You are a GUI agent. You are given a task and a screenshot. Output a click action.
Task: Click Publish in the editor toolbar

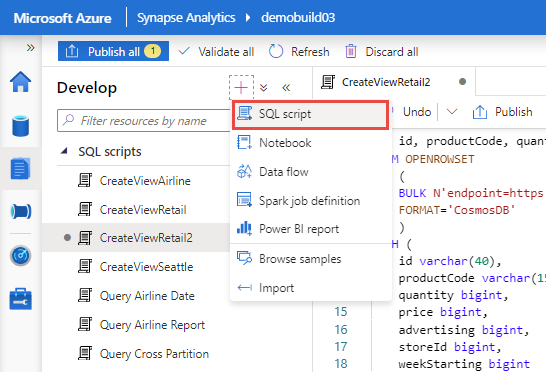(x=503, y=112)
